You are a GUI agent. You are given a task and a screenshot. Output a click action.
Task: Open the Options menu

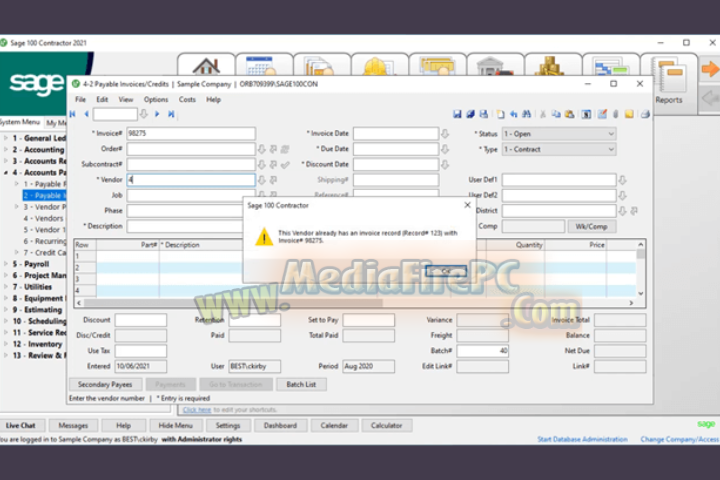[x=156, y=99]
